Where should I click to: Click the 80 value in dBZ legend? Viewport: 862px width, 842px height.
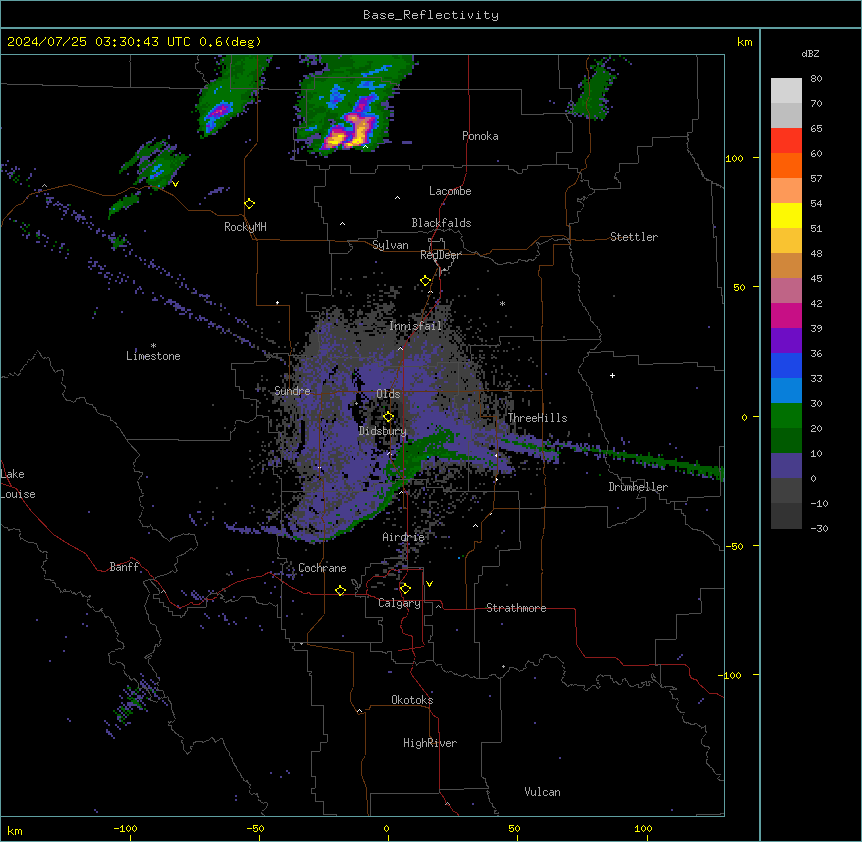[816, 79]
